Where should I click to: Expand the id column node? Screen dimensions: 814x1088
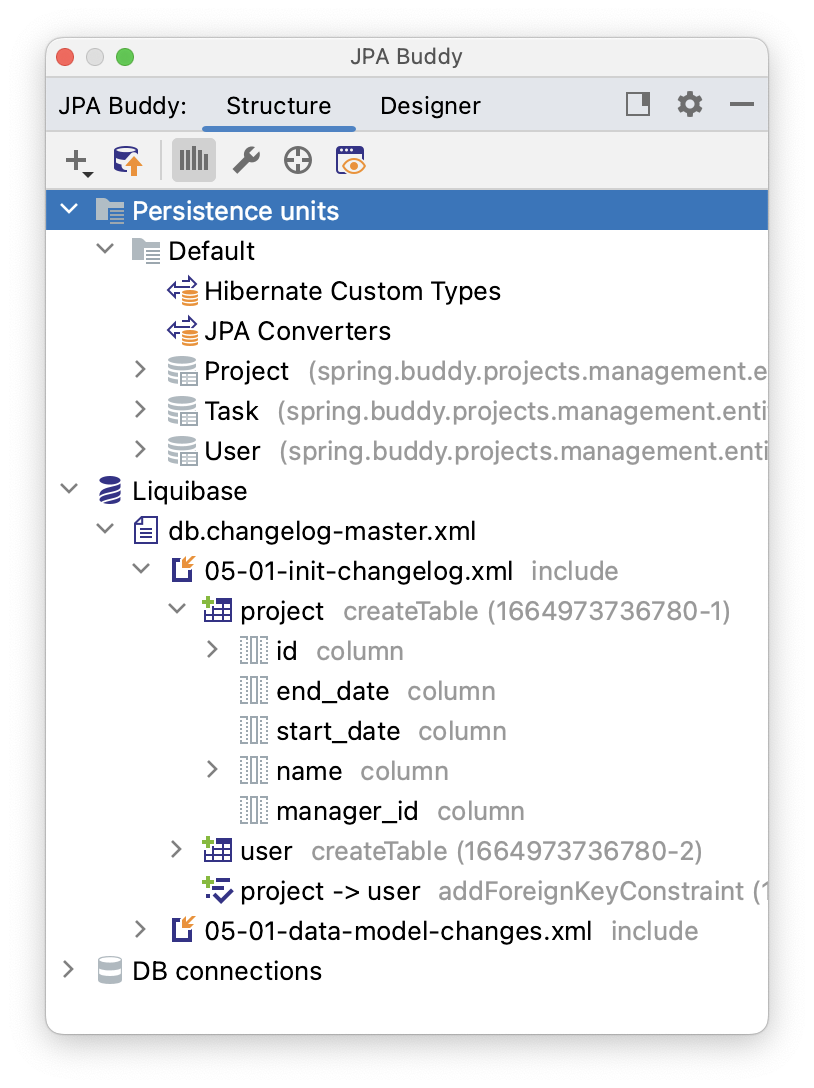212,649
